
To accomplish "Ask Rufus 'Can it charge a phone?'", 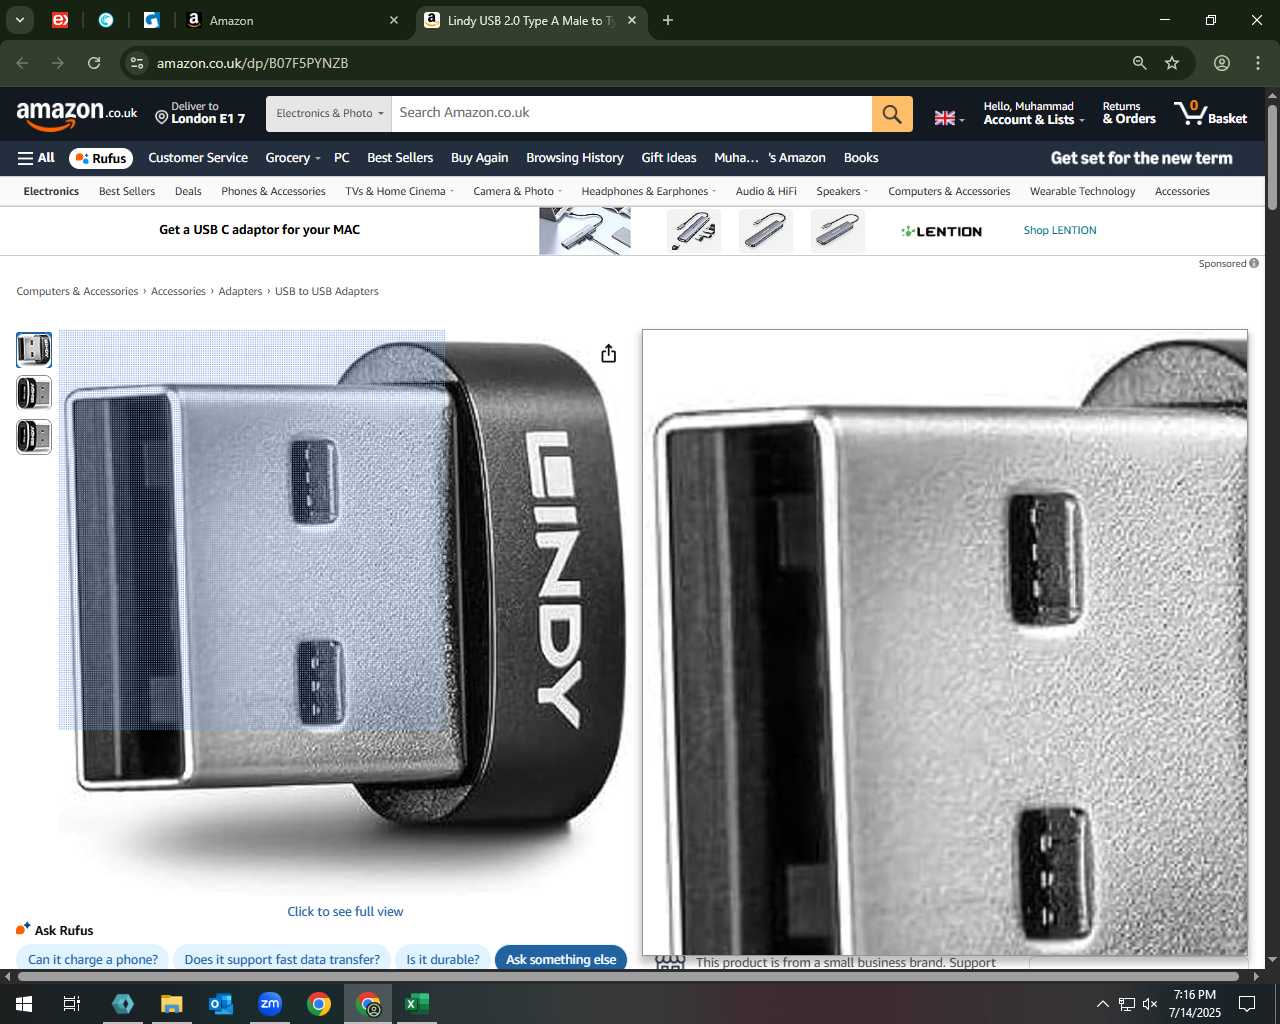I will tap(93, 959).
